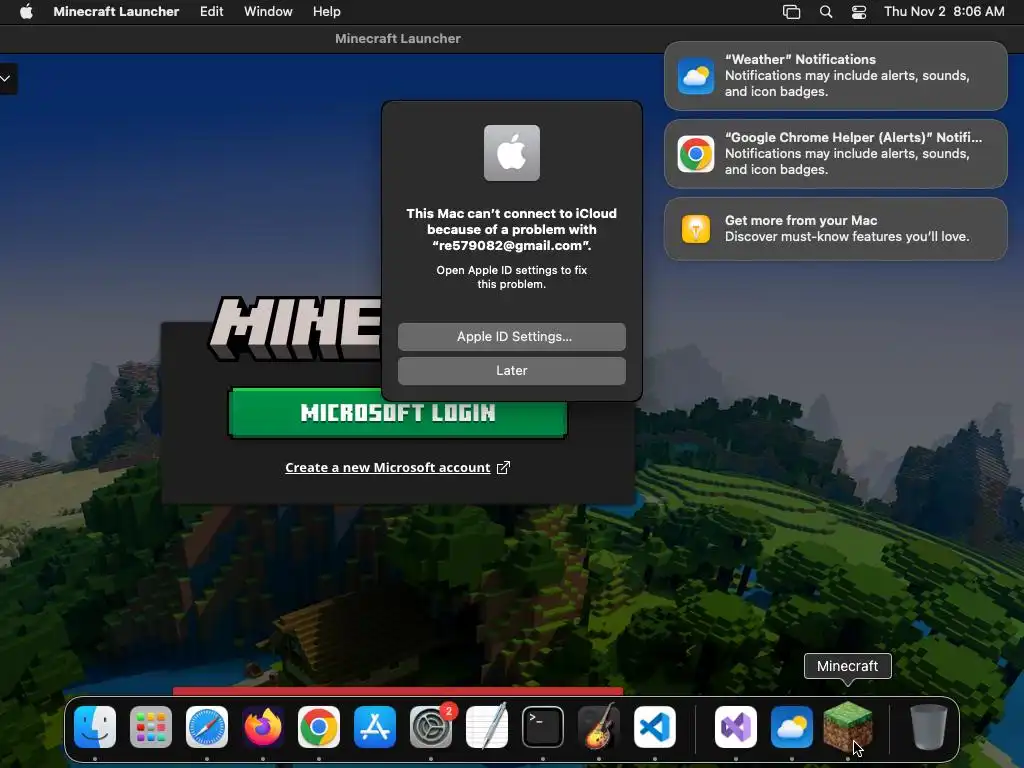Screen dimensions: 1024x768
Task: Open Visual Studio Code in the dock
Action: tap(655, 726)
